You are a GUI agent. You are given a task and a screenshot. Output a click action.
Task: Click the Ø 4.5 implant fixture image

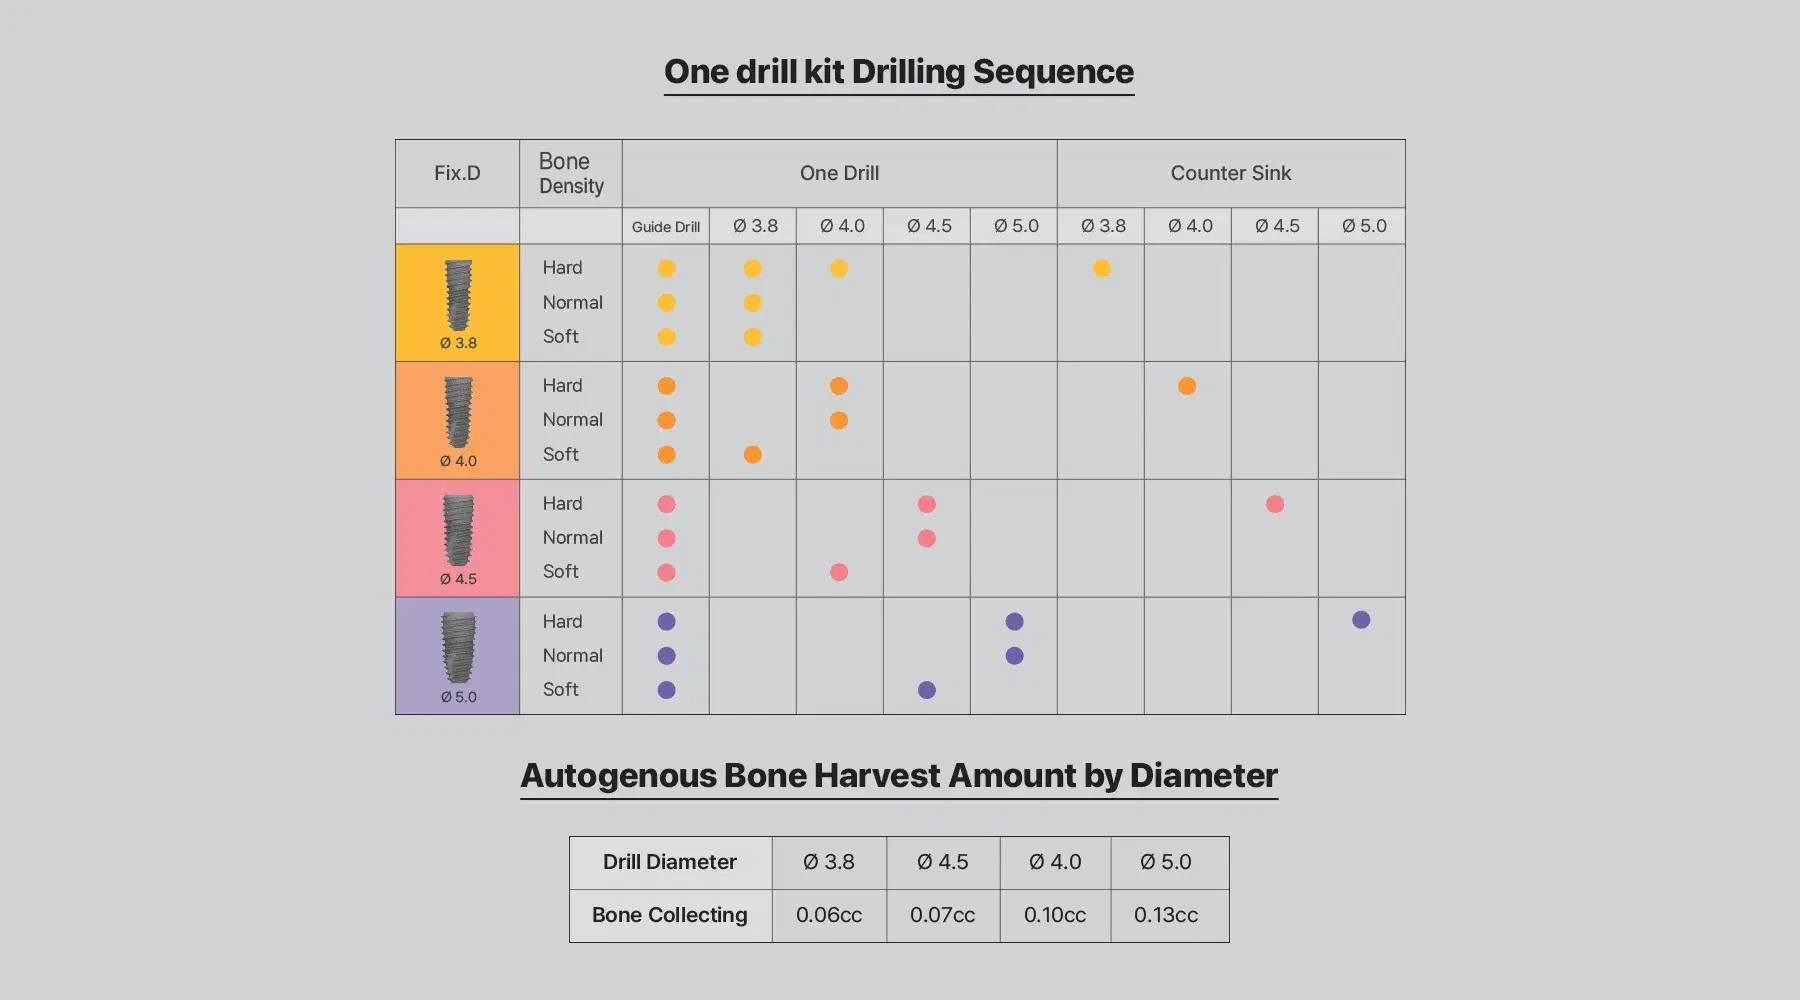tap(458, 530)
